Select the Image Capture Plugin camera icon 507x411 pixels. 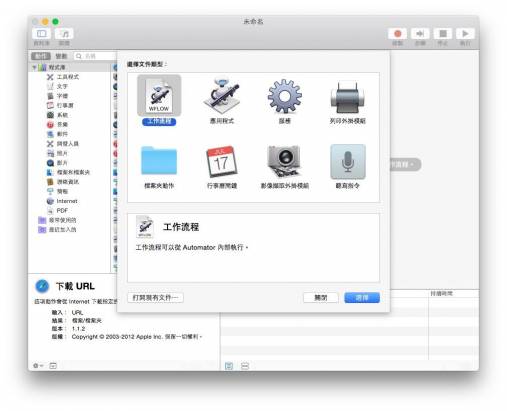click(x=284, y=161)
